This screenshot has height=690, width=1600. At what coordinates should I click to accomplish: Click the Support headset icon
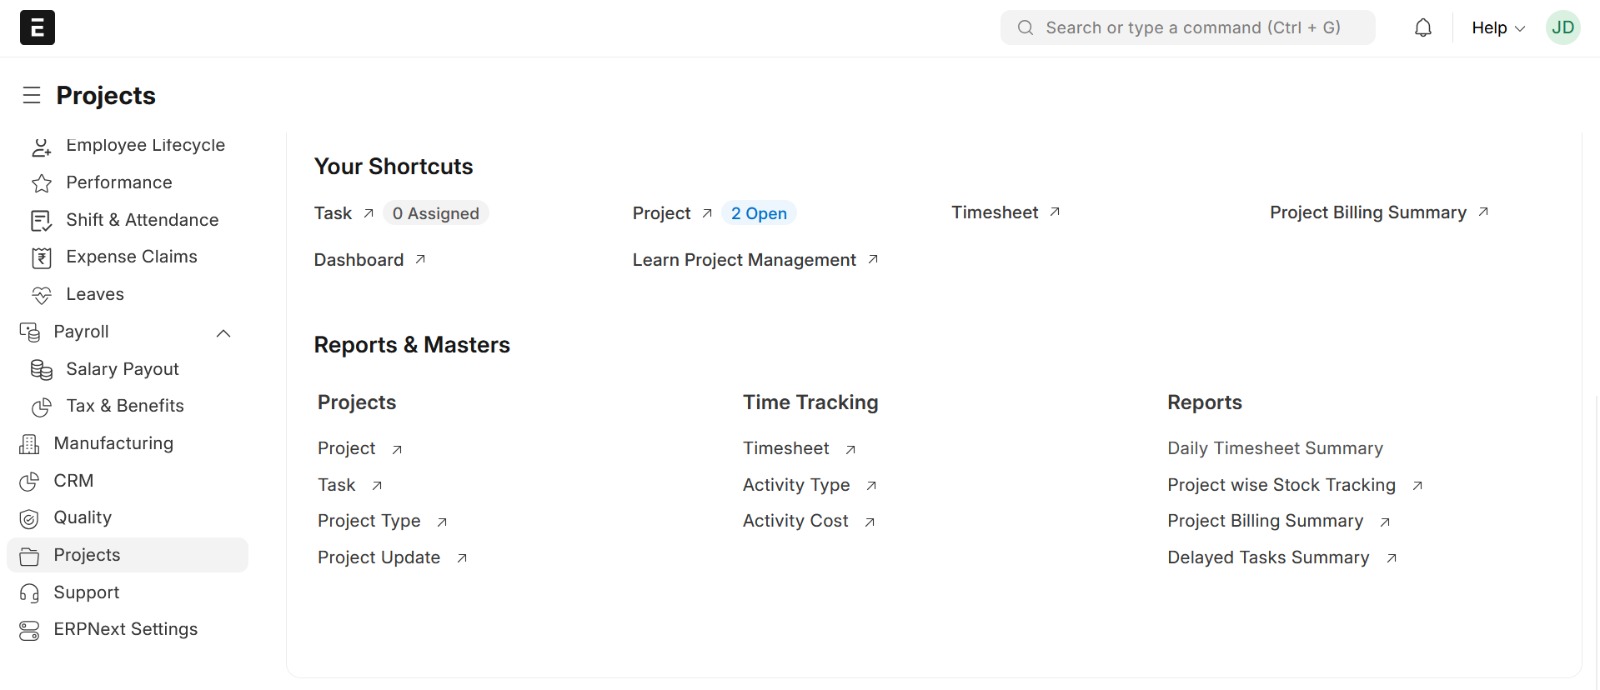click(x=30, y=593)
